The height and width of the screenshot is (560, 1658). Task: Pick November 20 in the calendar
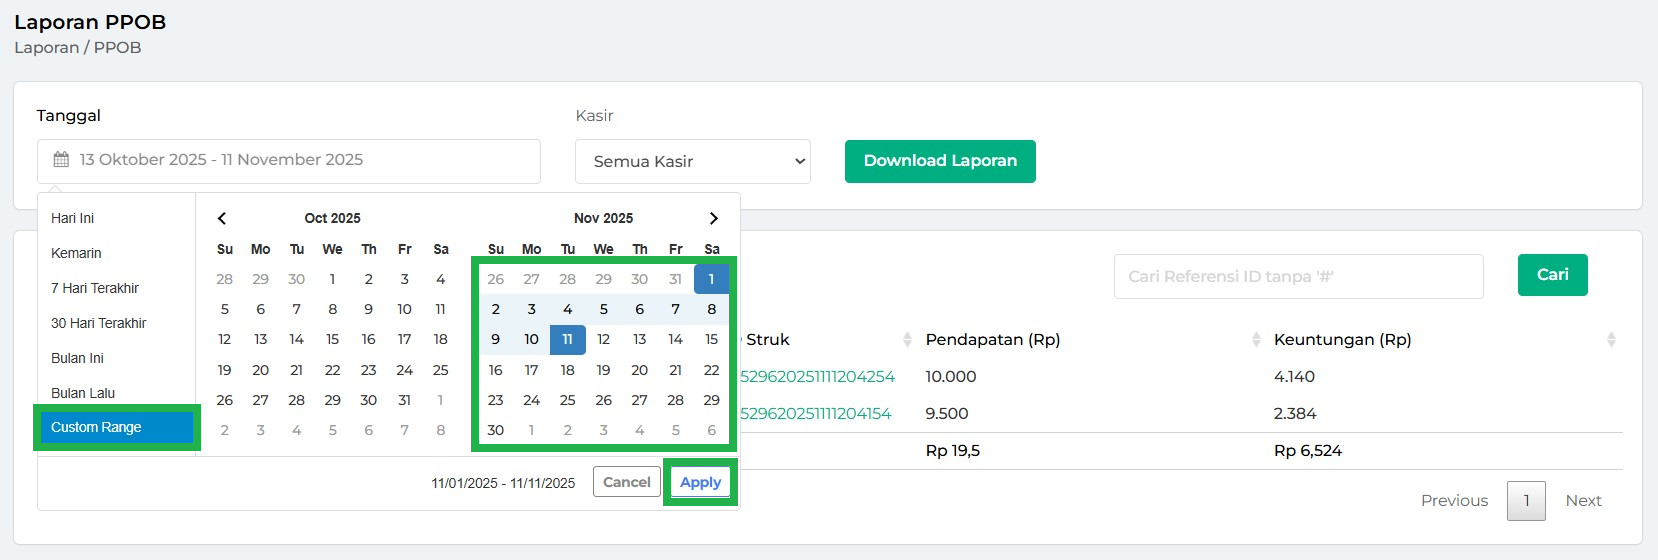pos(639,370)
